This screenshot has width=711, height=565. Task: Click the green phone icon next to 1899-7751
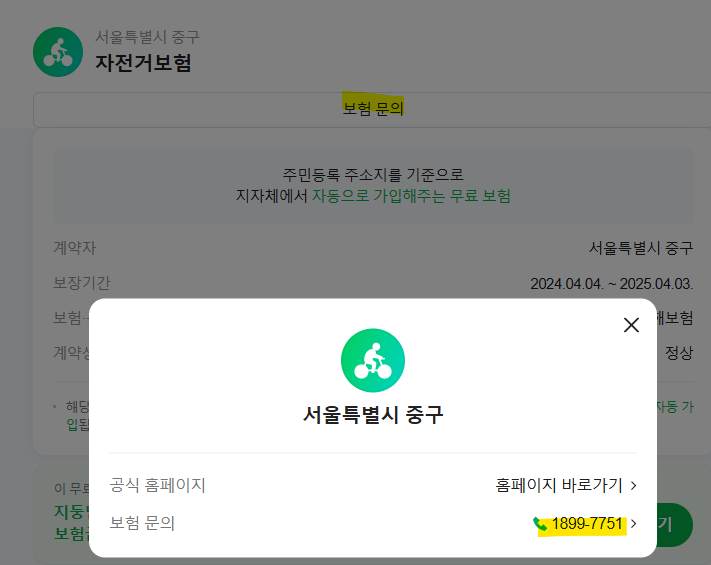pyautogui.click(x=540, y=524)
